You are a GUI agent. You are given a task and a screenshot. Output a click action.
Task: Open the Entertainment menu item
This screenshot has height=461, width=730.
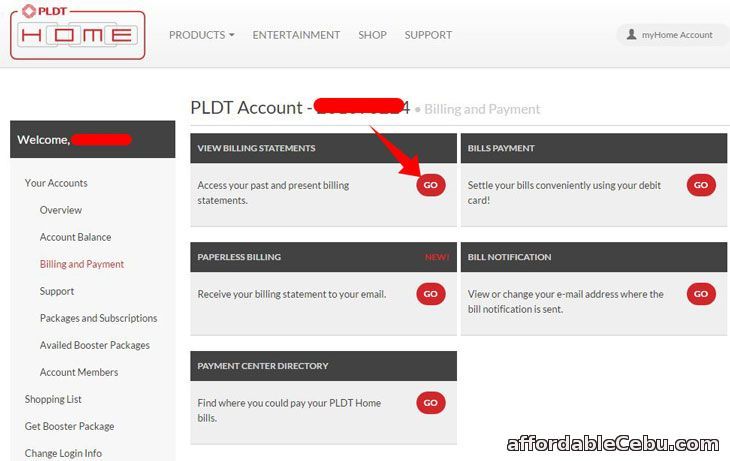pyautogui.click(x=296, y=35)
